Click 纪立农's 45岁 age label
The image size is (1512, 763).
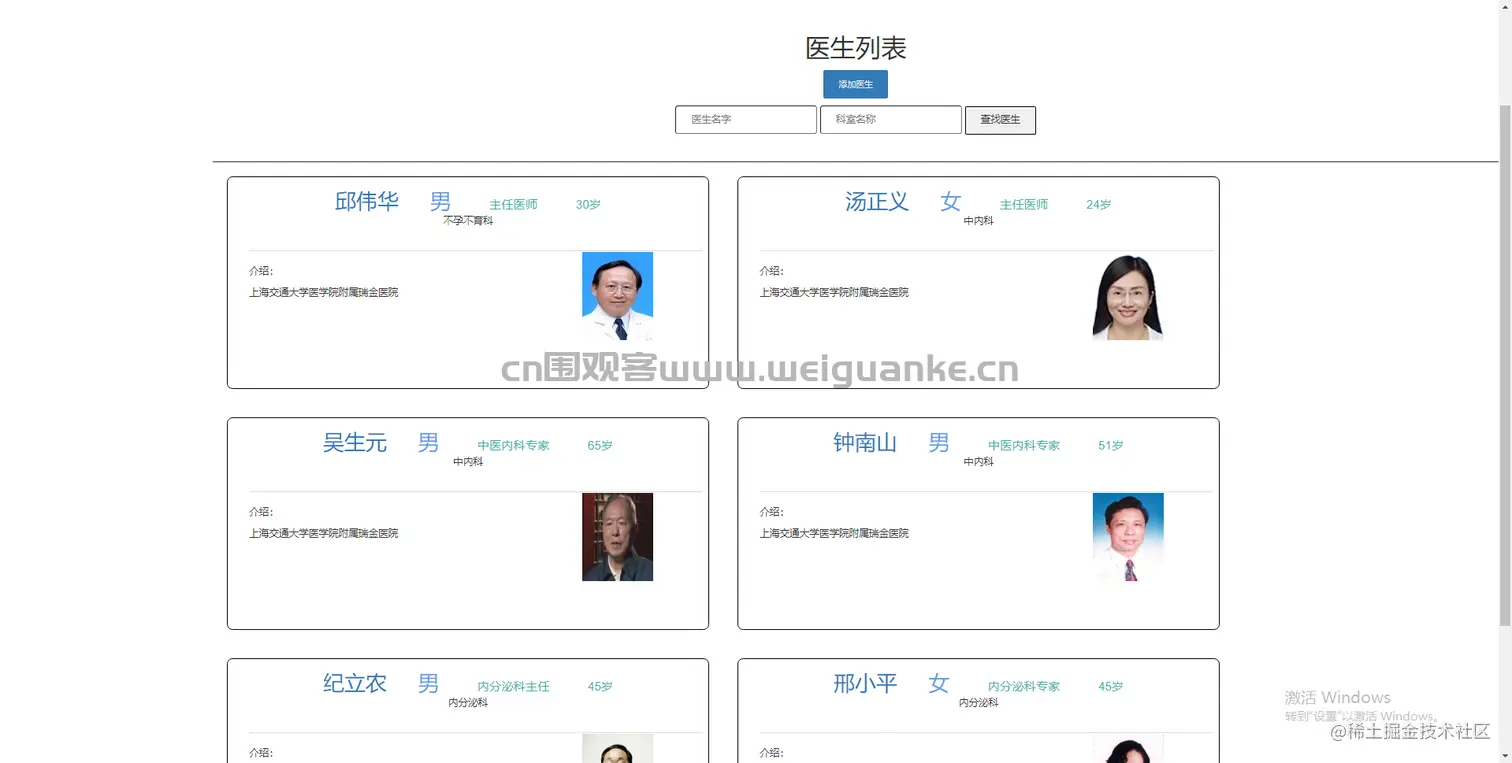(600, 687)
